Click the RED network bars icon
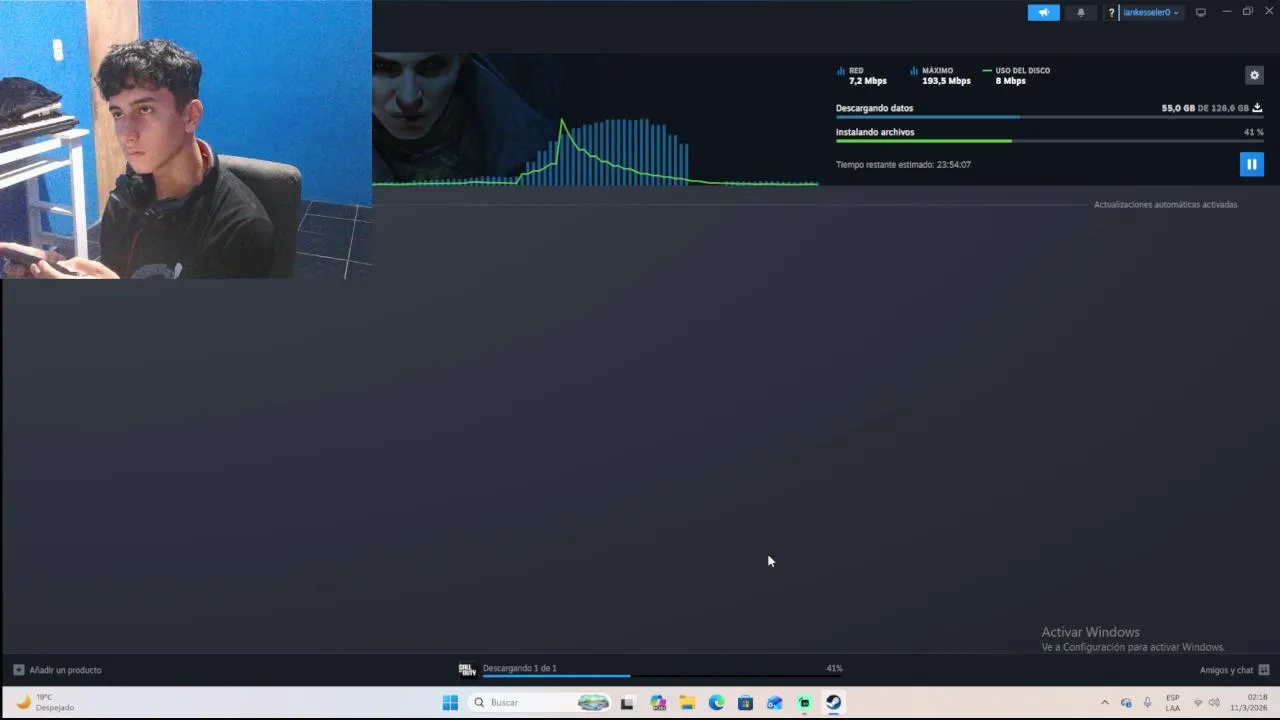 pyautogui.click(x=841, y=71)
